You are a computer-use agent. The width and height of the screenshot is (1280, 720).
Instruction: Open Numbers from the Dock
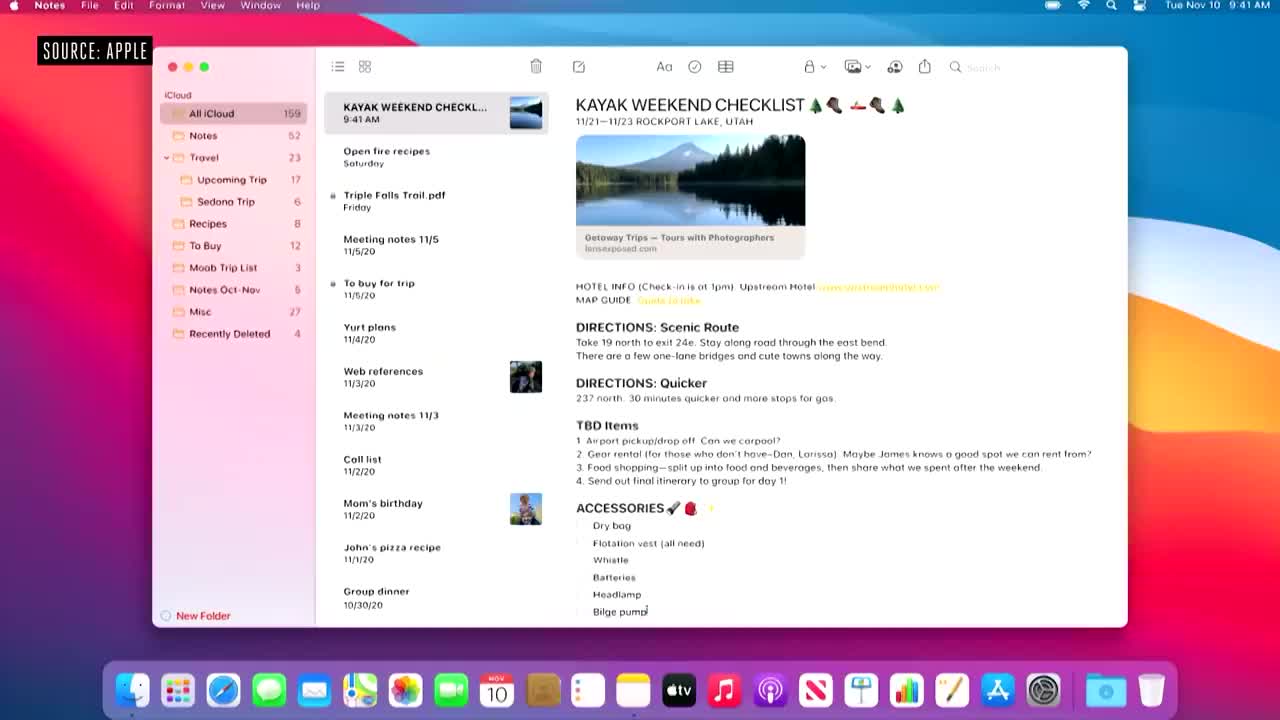[907, 690]
